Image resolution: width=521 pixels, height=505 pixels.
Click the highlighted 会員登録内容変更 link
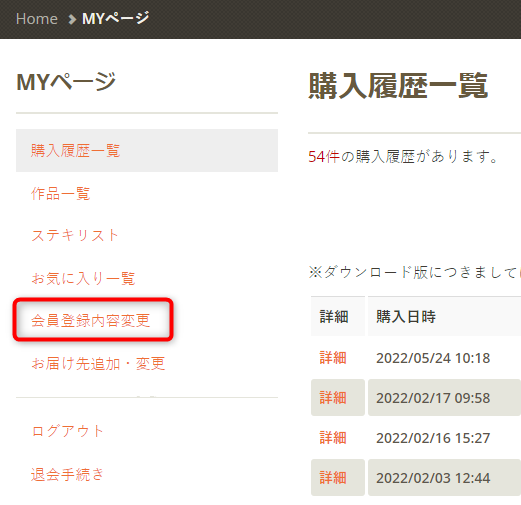click(x=90, y=320)
